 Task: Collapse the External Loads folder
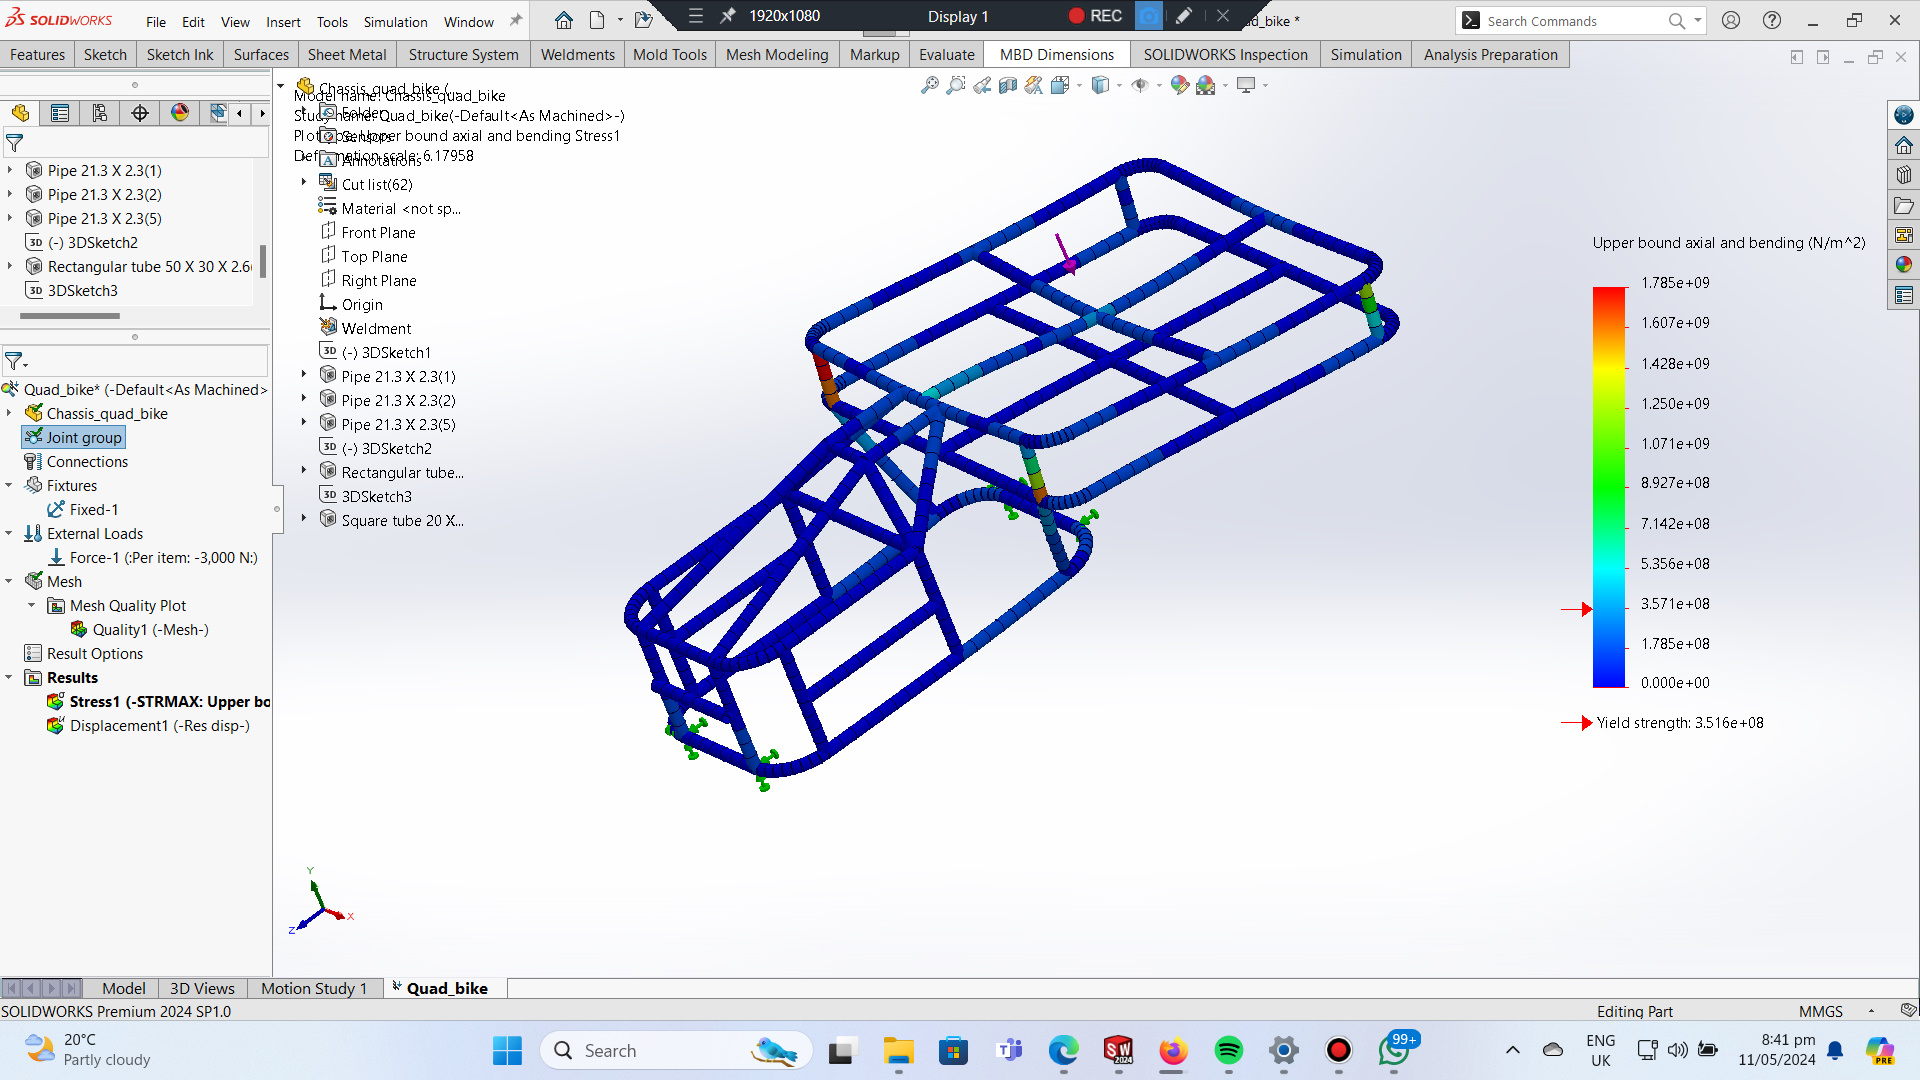click(x=9, y=534)
